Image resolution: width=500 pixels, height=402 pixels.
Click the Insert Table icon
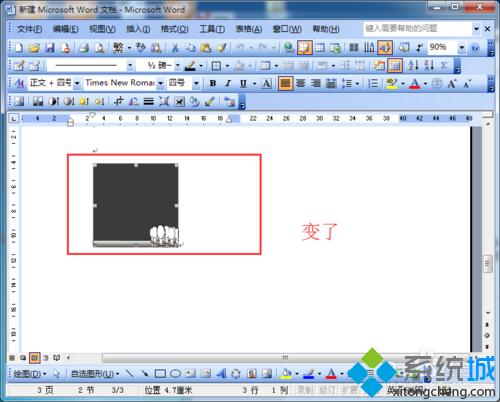click(320, 48)
